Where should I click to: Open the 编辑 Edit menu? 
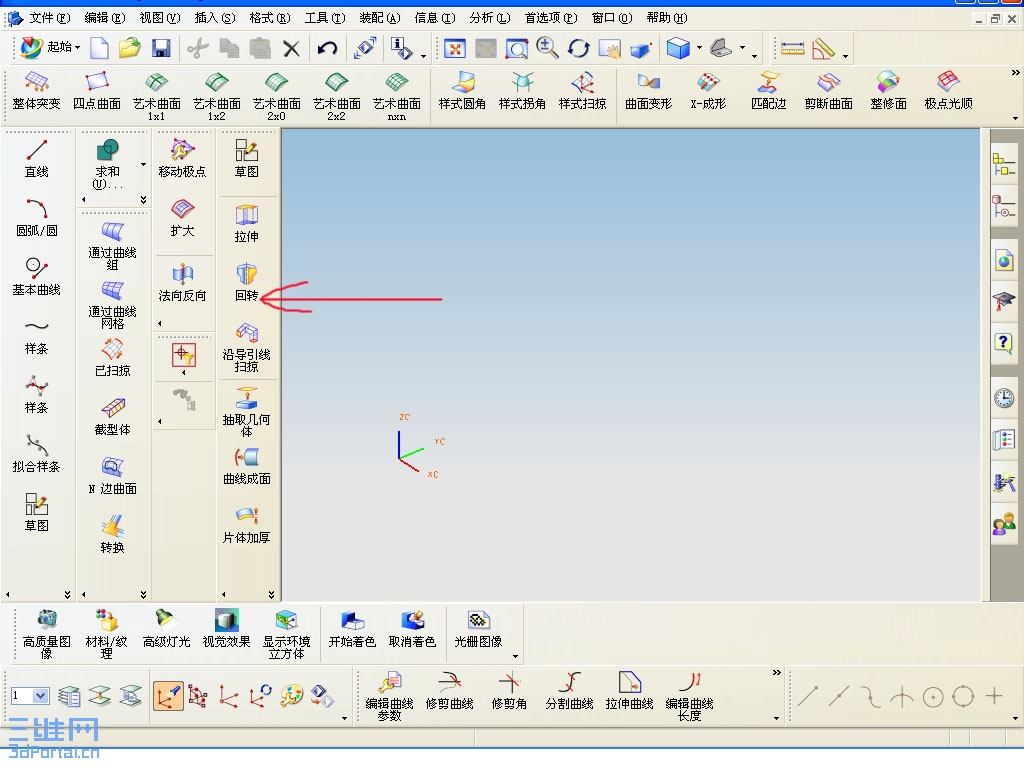104,18
